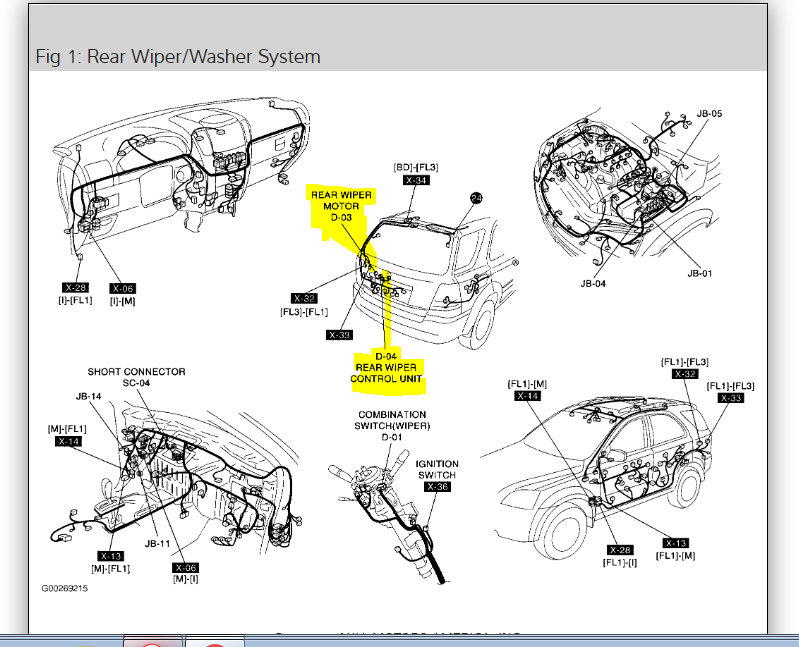Image resolution: width=799 pixels, height=647 pixels.
Task: Click the X-36 ignition switch label
Action: 437,487
